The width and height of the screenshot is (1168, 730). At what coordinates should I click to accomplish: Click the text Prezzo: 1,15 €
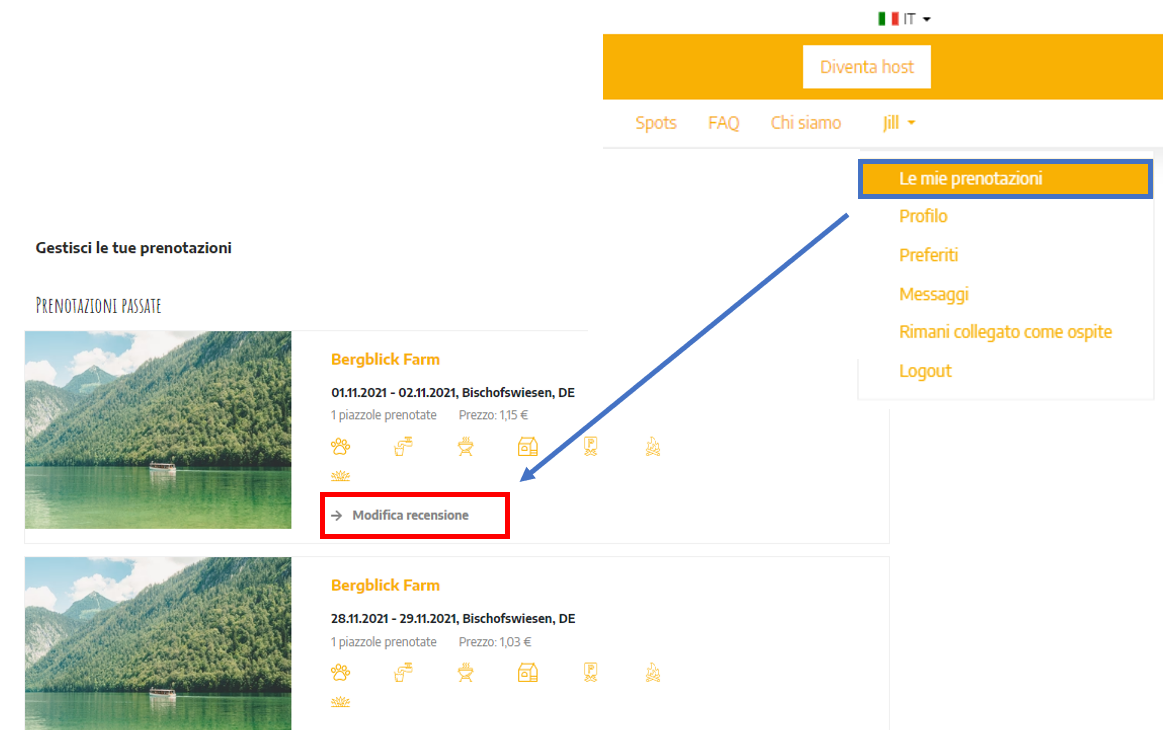[x=493, y=416]
